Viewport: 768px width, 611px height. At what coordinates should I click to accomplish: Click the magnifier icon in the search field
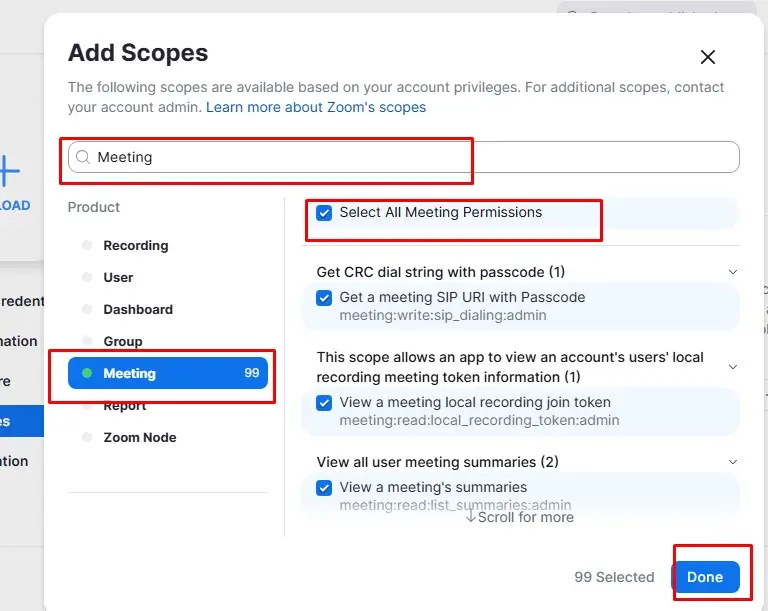(83, 157)
